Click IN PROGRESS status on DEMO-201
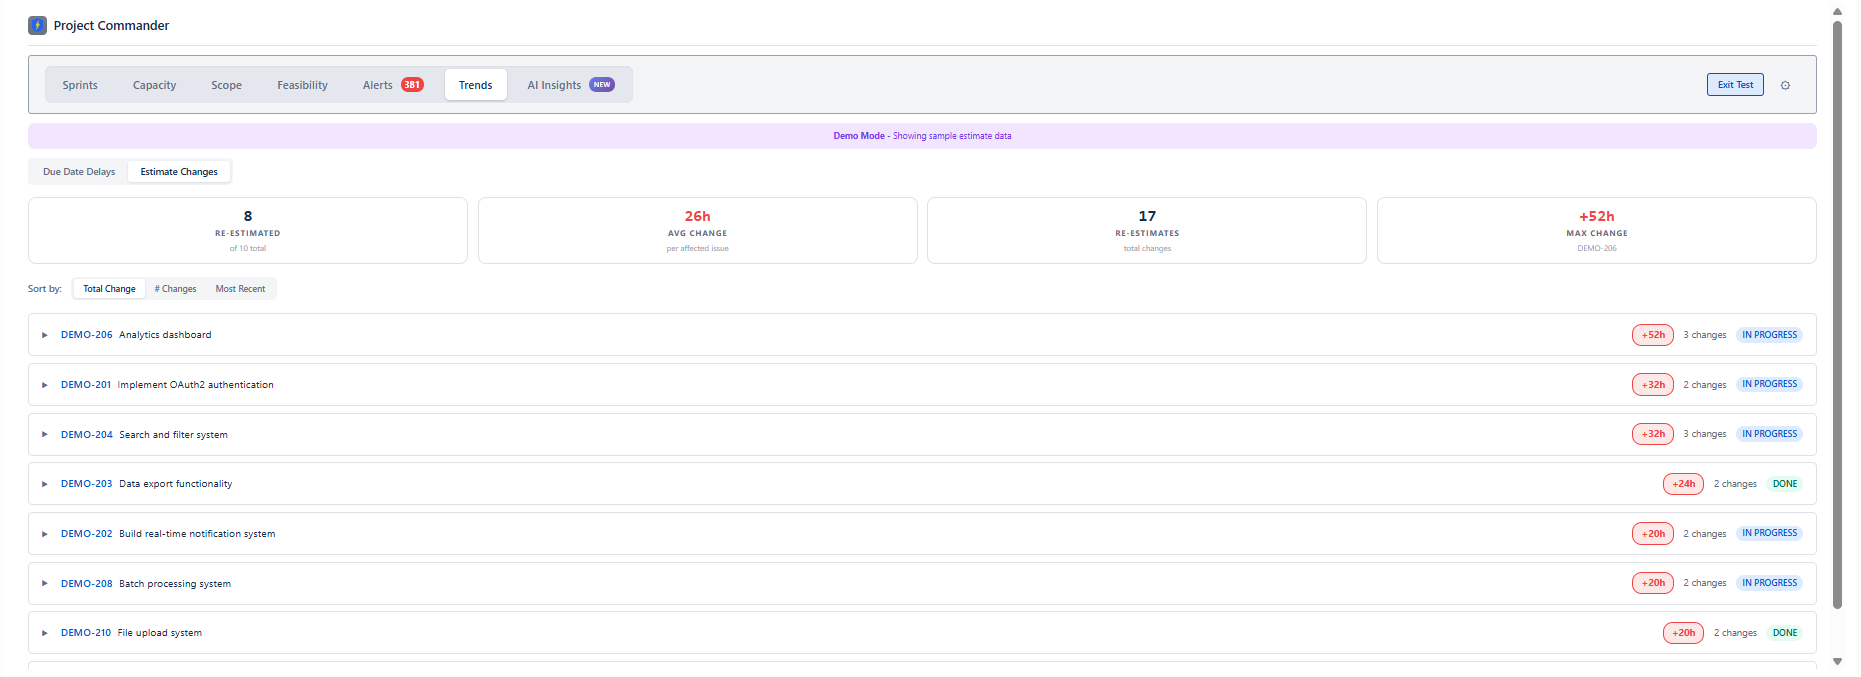1861x677 pixels. [1769, 384]
